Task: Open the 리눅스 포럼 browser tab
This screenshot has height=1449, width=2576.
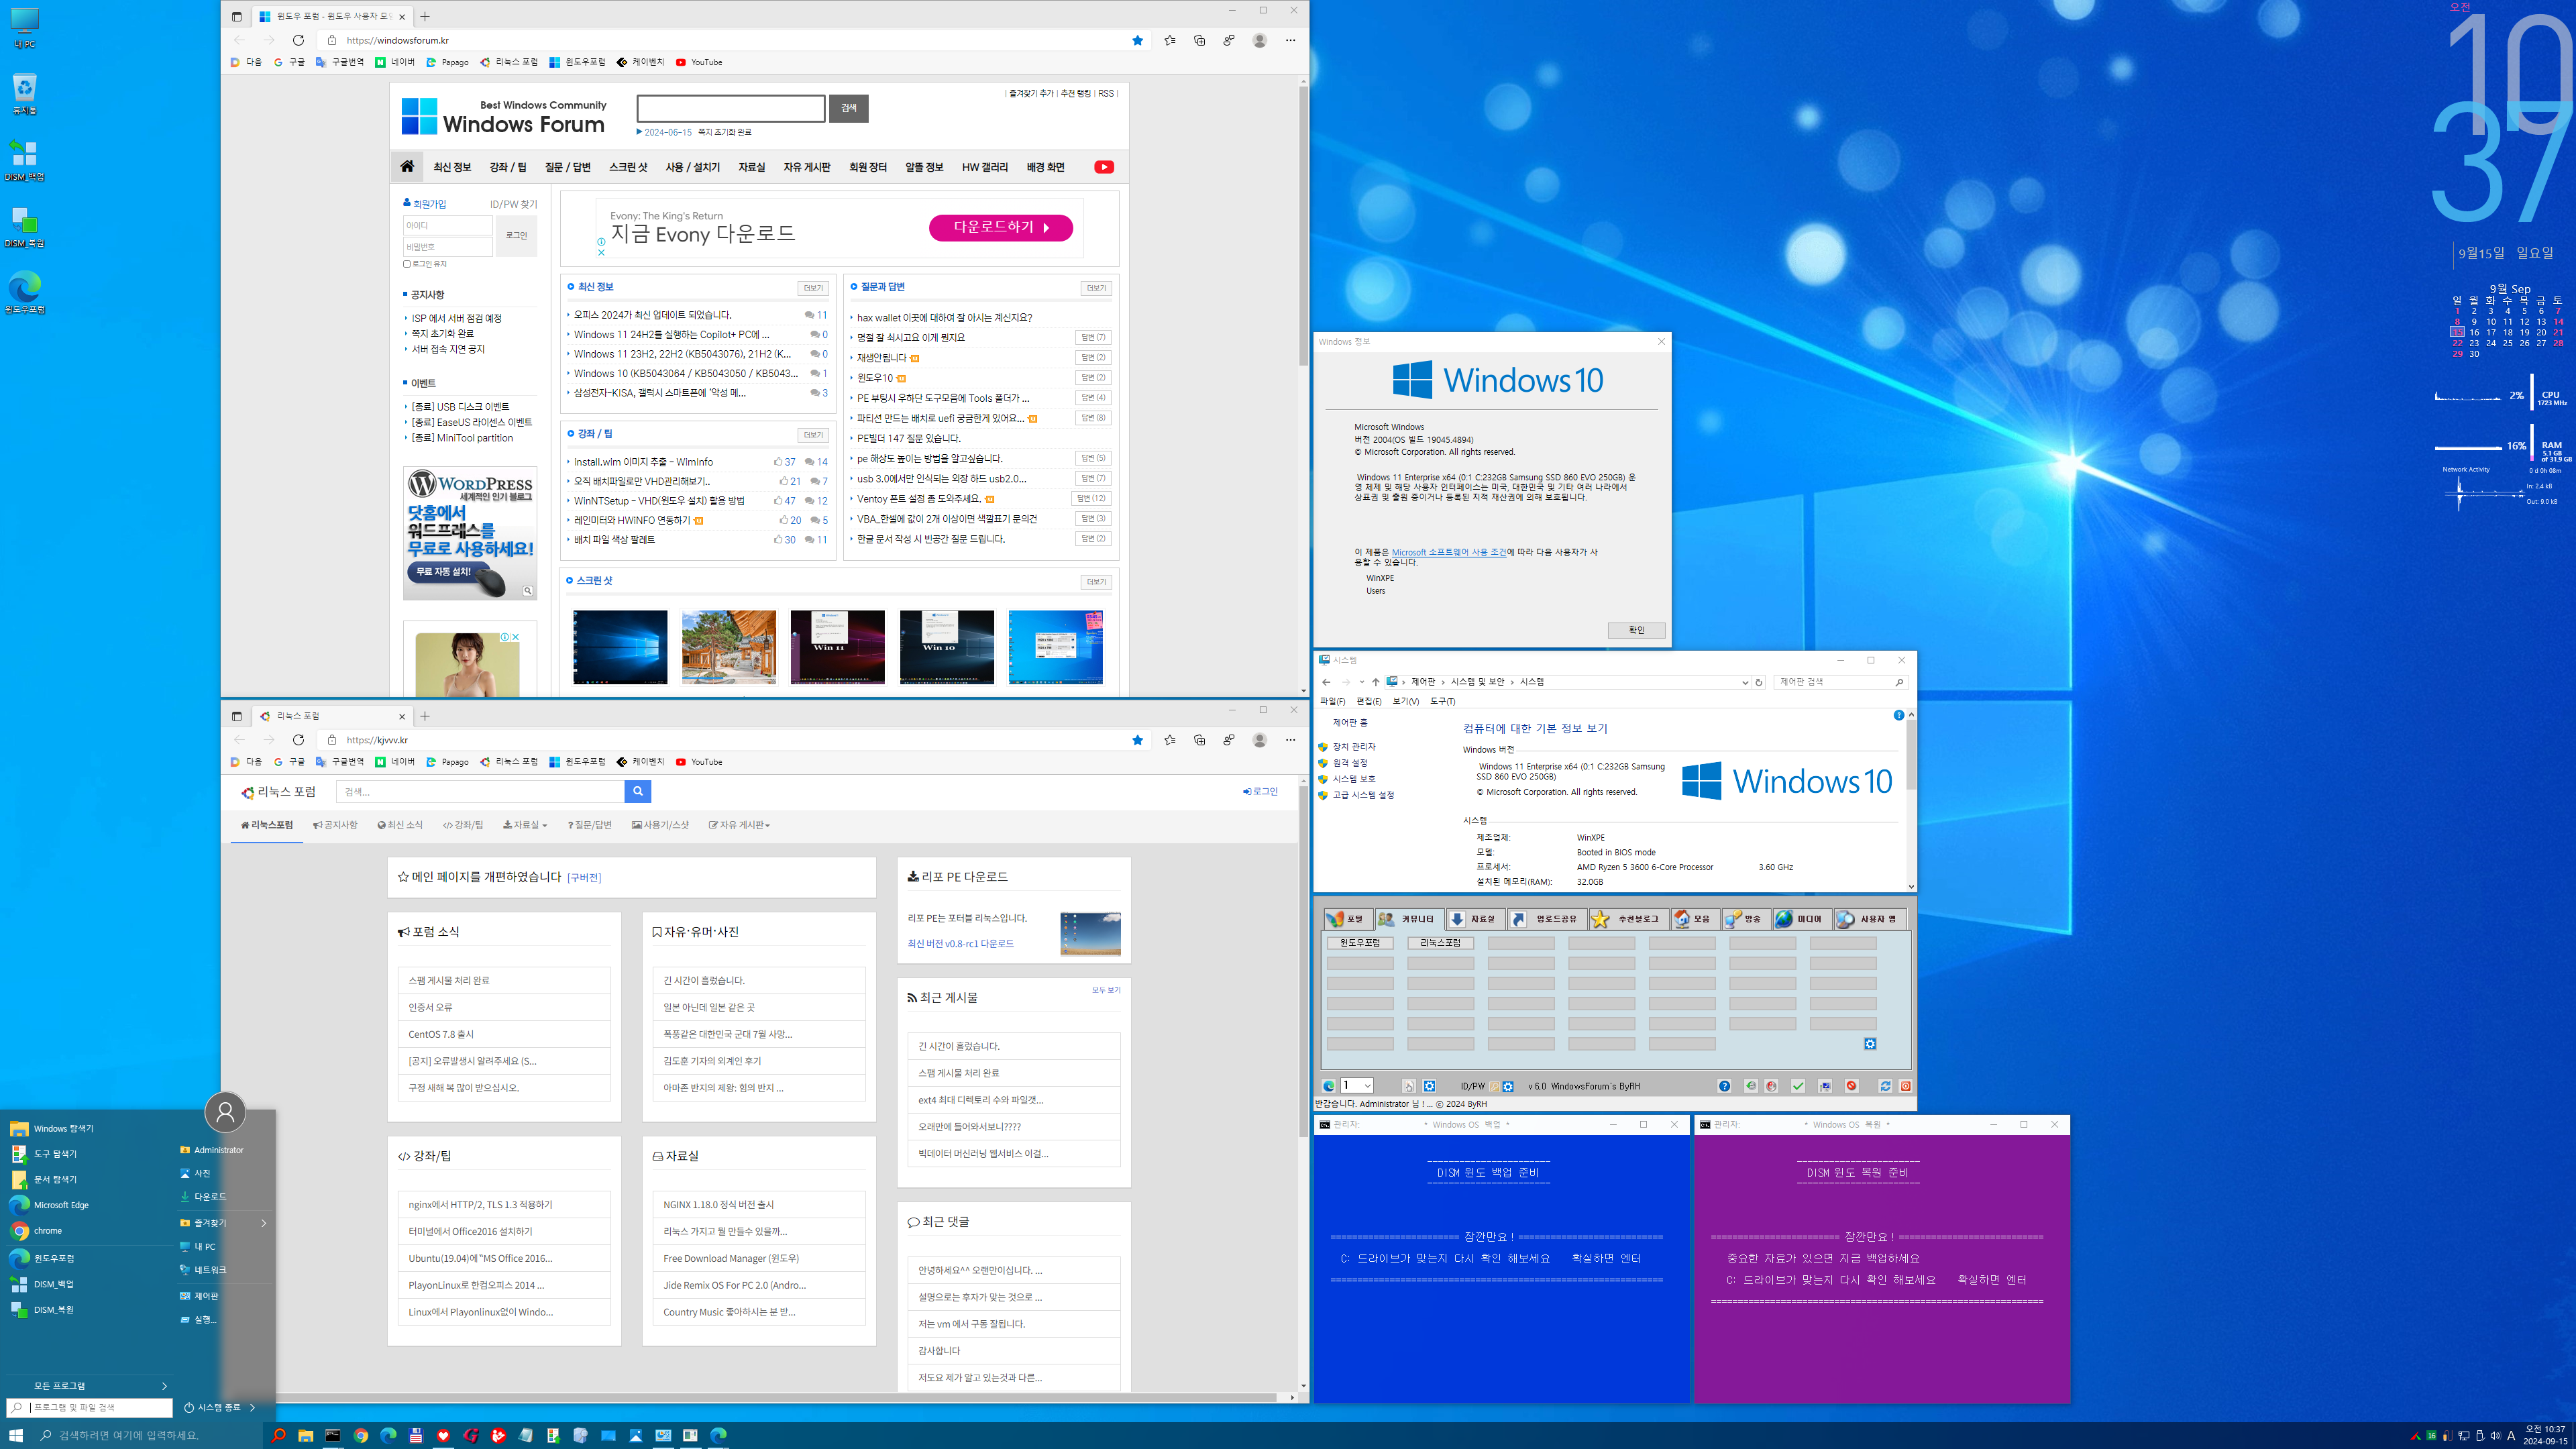Action: (x=332, y=716)
